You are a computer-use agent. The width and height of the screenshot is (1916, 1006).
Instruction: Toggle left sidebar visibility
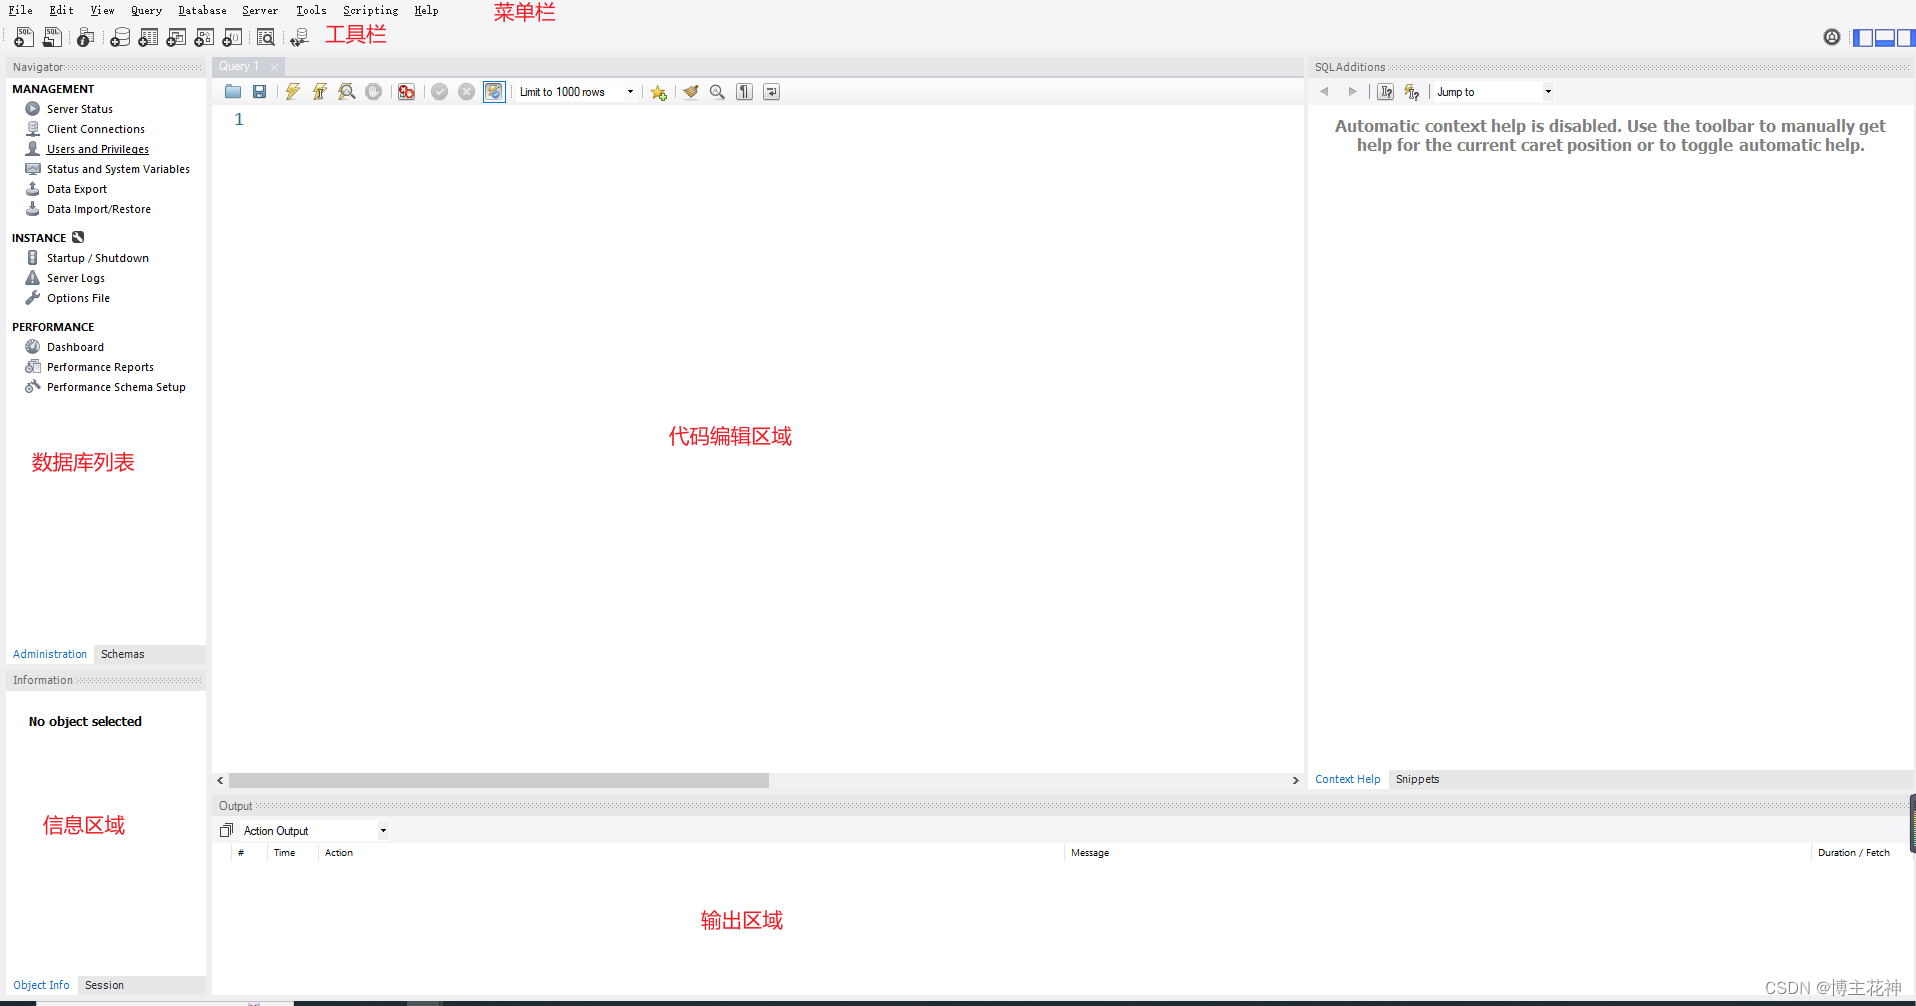pos(1863,38)
